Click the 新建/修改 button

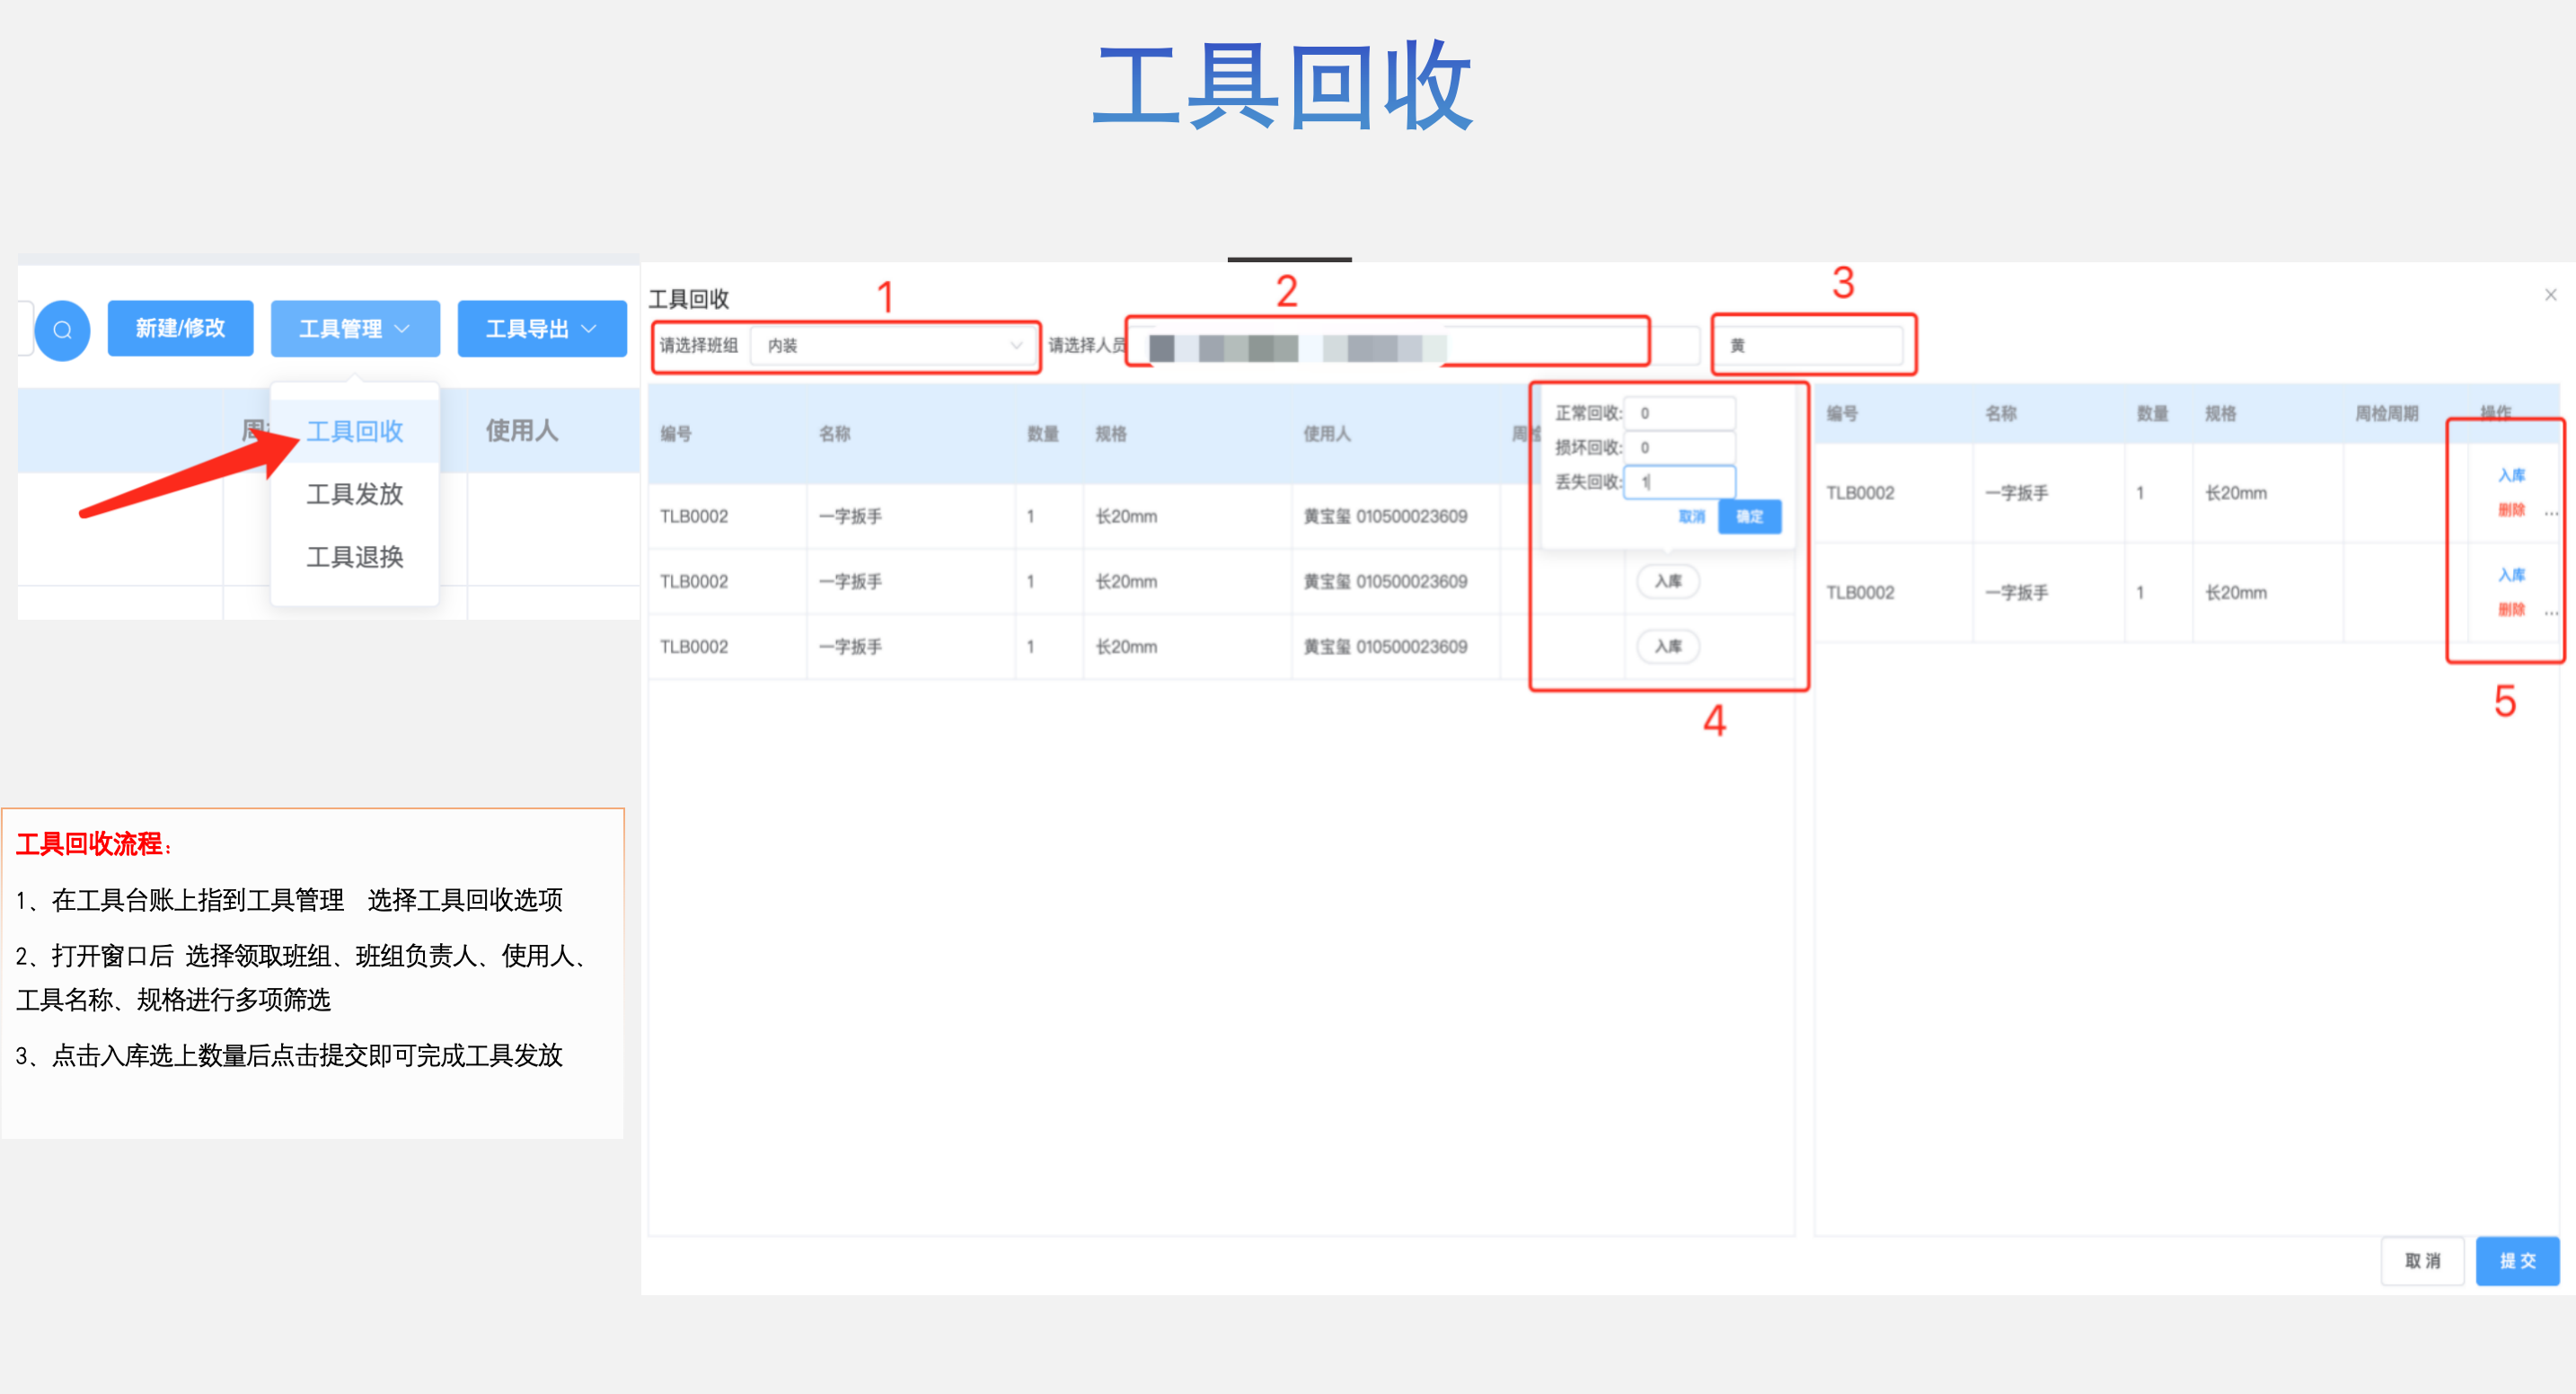tap(180, 328)
